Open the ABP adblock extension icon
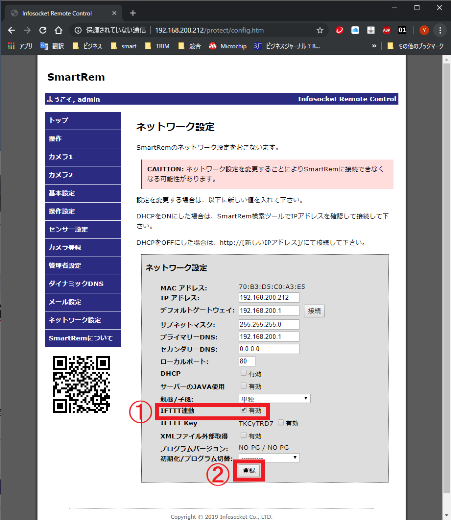The height and width of the screenshot is (520, 451). tap(386, 30)
